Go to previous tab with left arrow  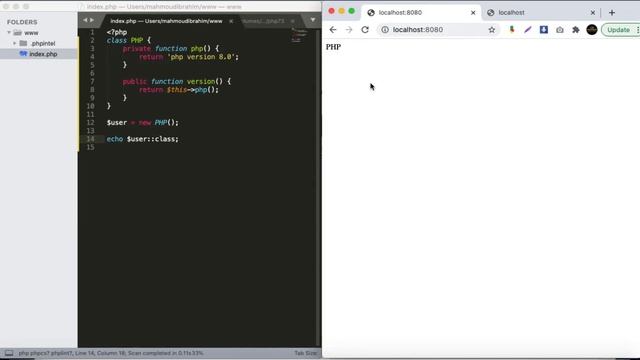click(85, 20)
